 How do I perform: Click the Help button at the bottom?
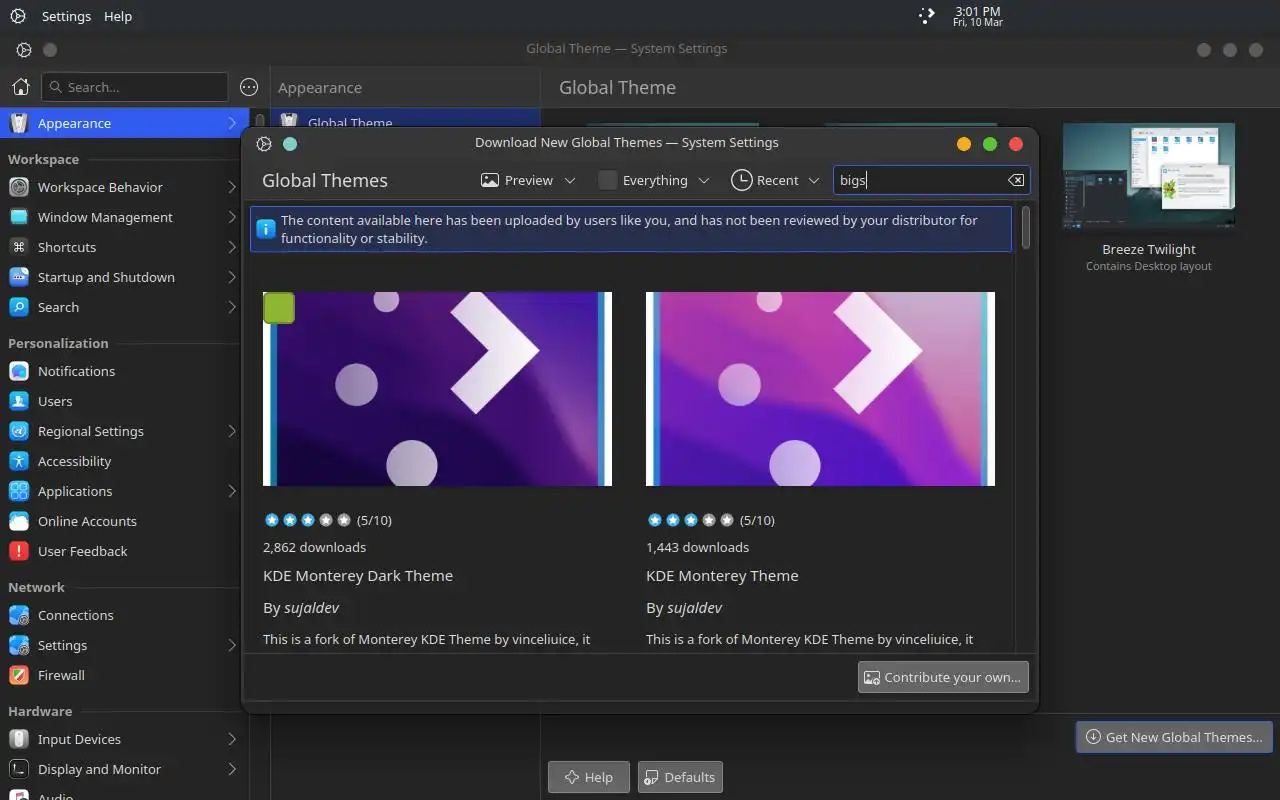pos(588,777)
